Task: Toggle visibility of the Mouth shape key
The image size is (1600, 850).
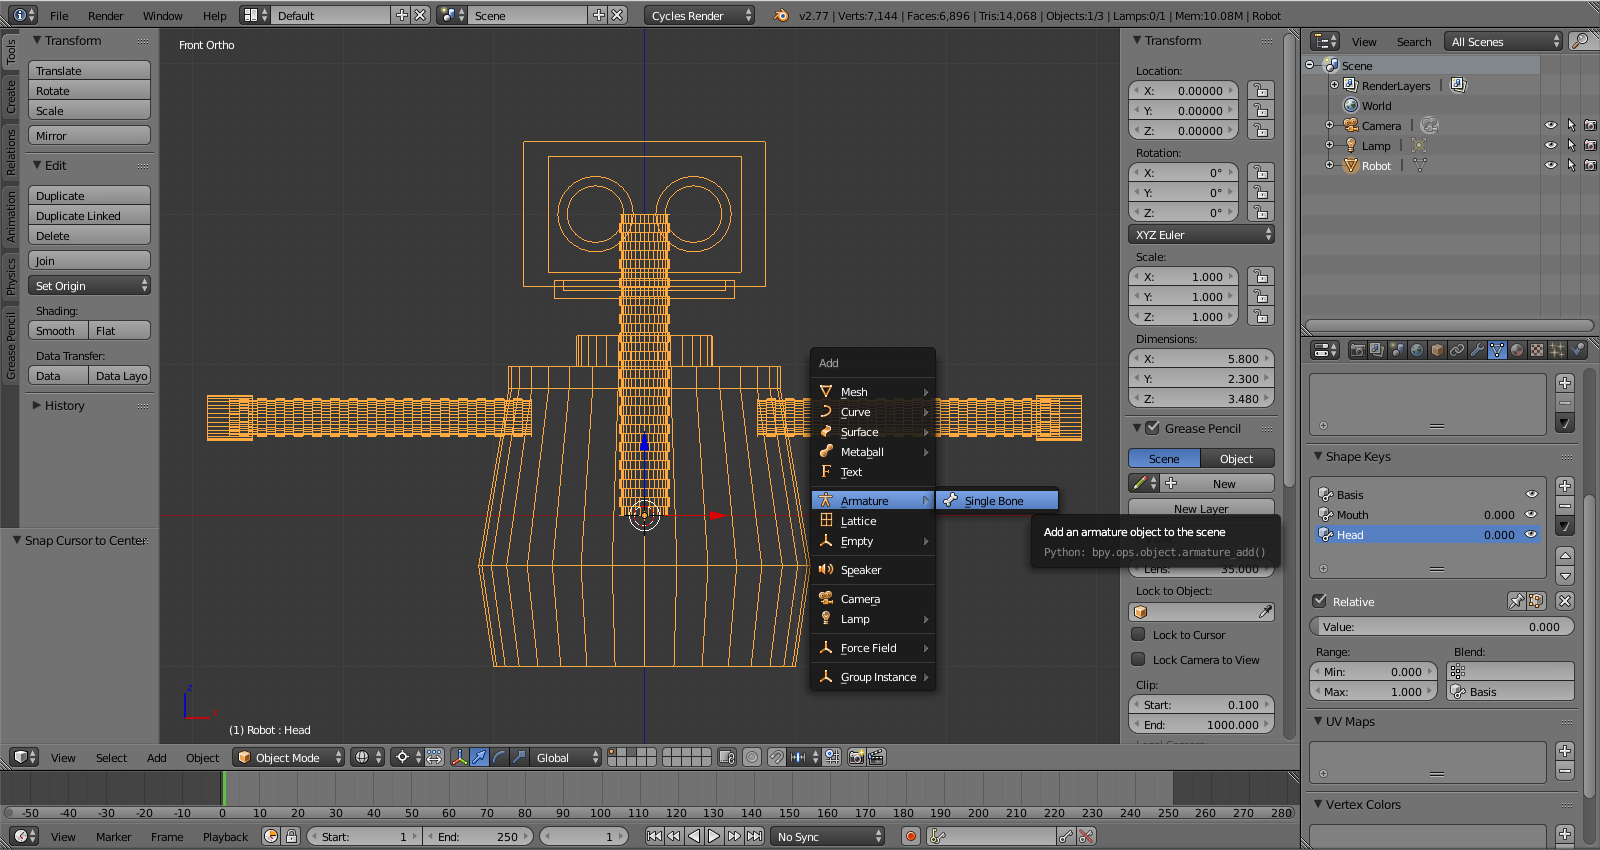Action: [1530, 514]
